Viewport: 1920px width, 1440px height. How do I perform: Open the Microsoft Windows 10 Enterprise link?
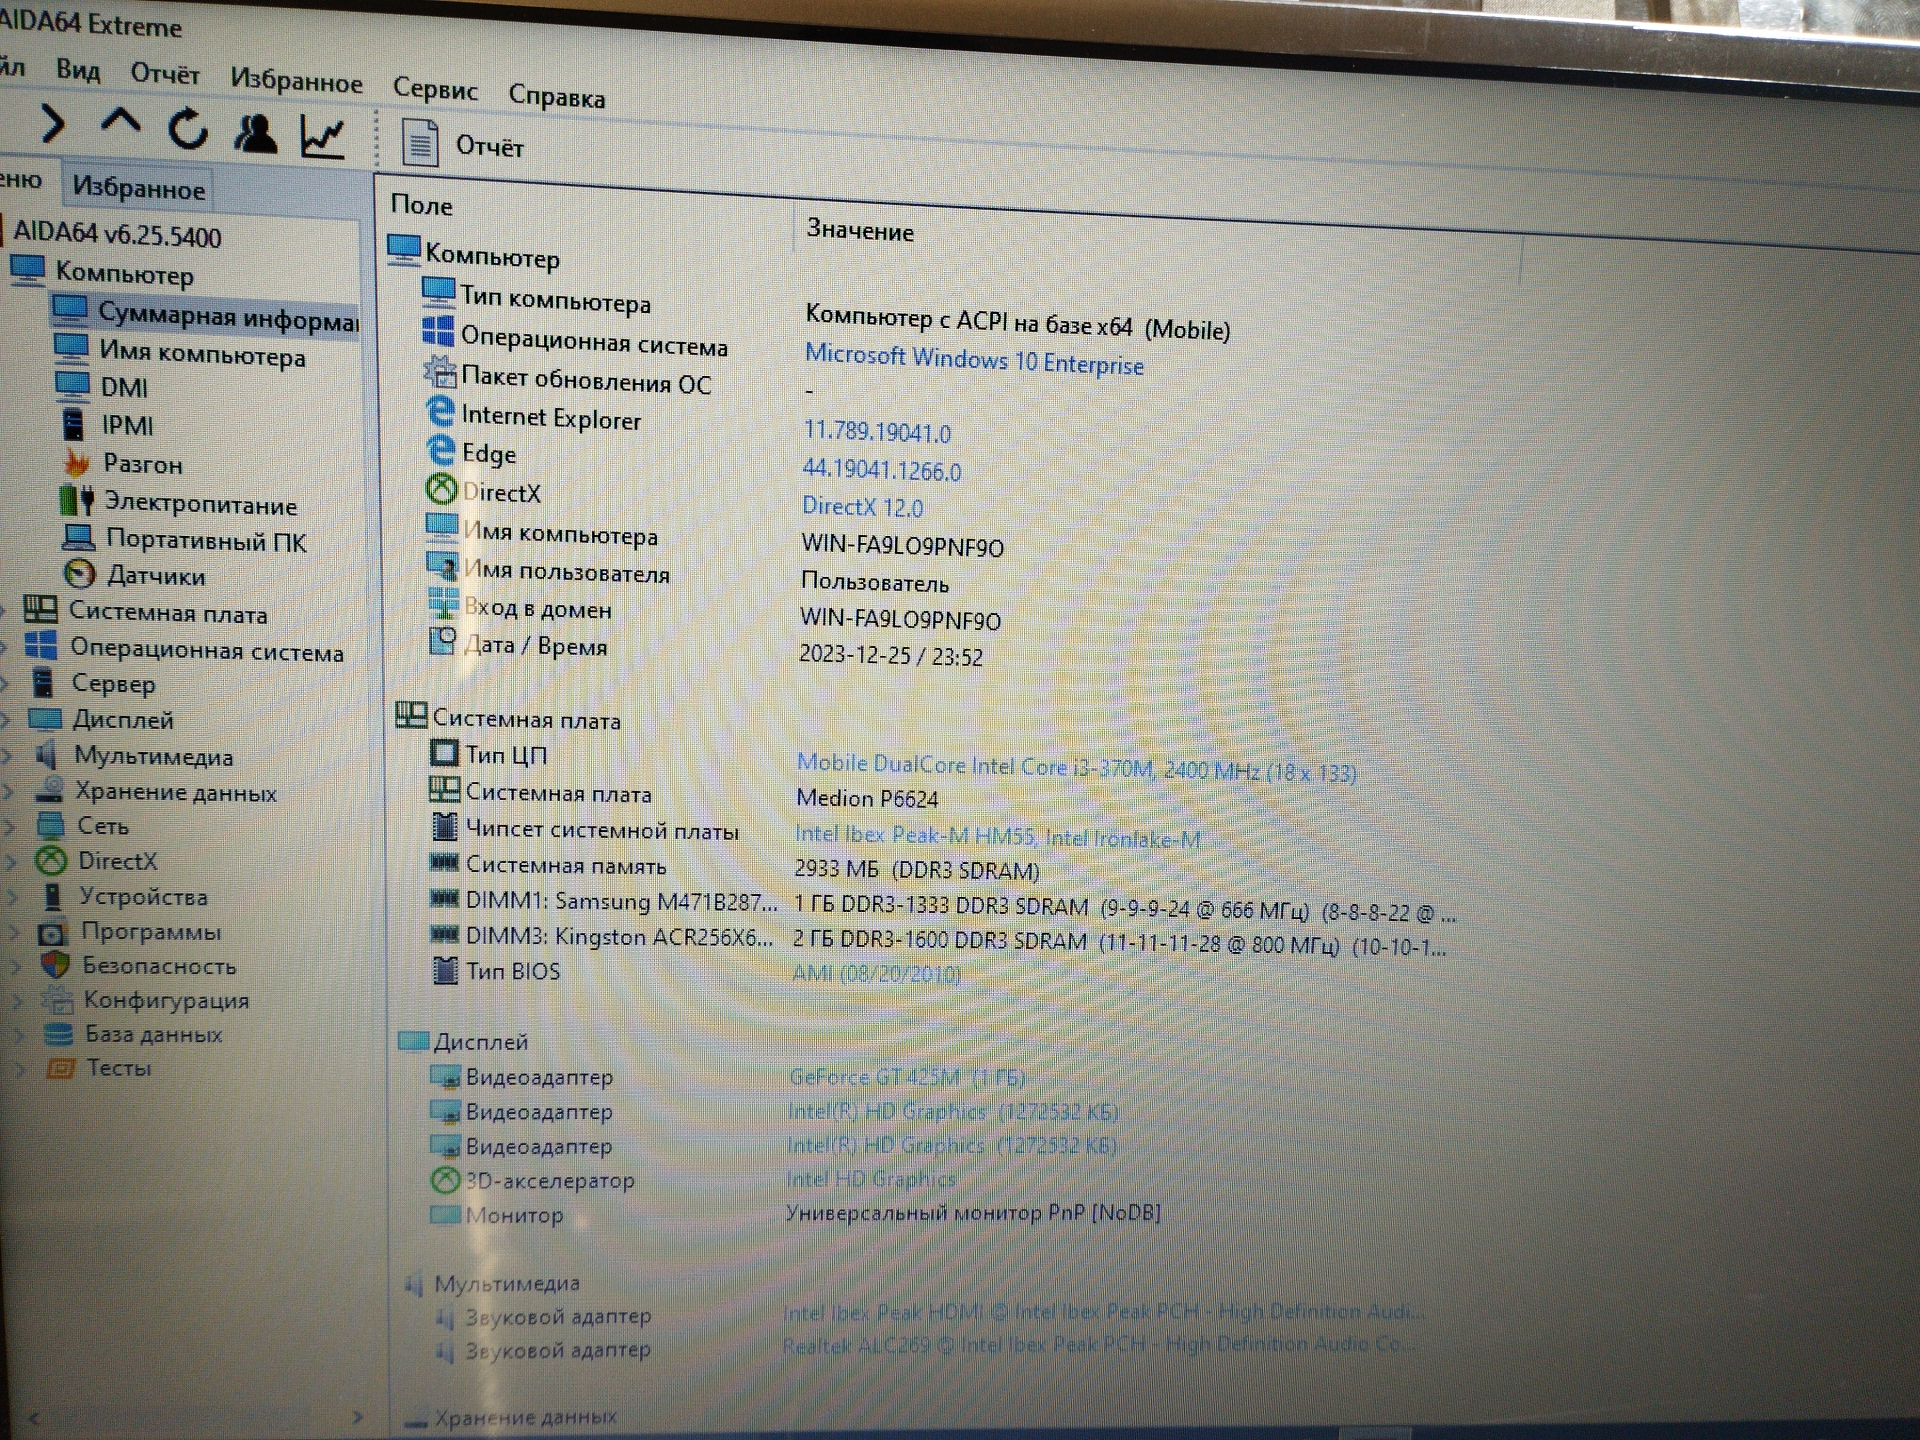click(x=974, y=360)
